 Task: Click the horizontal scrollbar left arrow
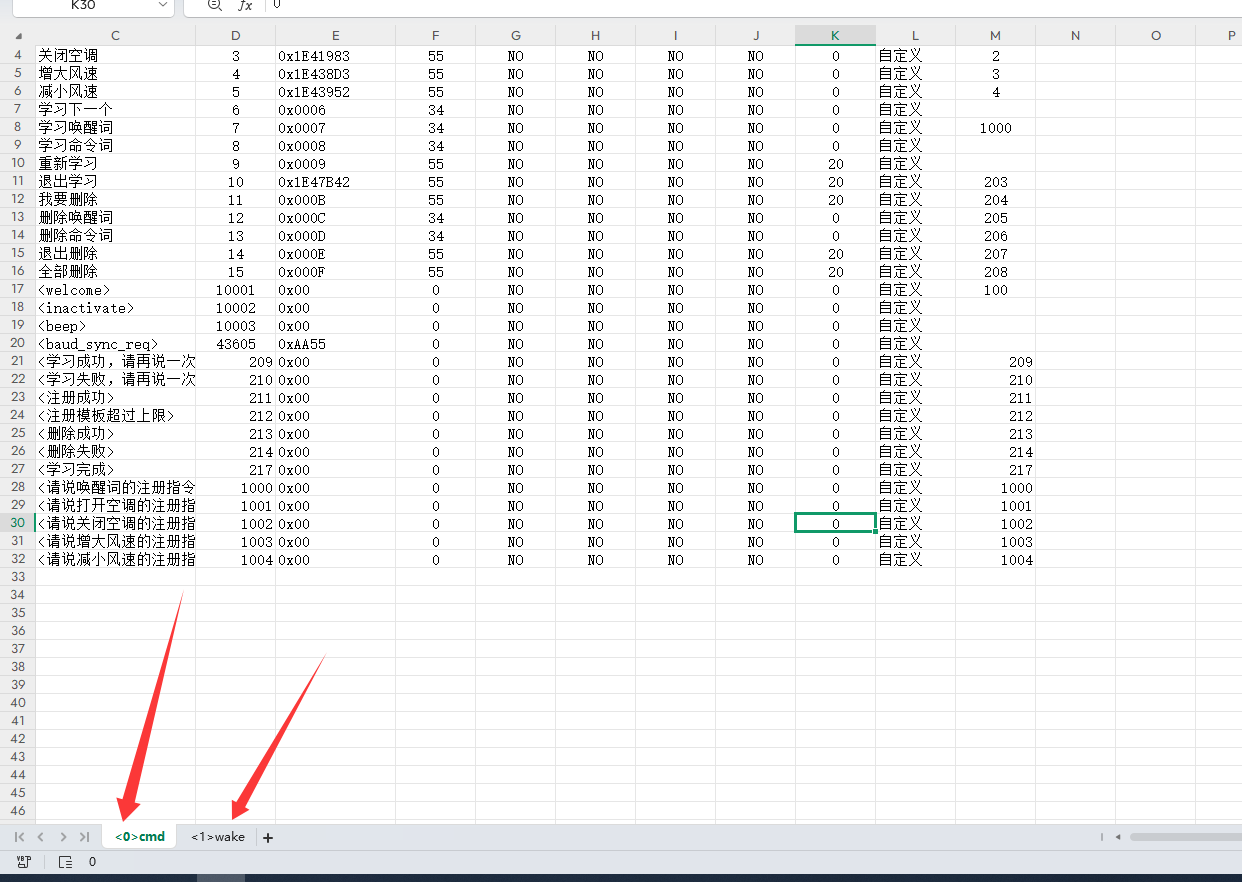point(1120,837)
